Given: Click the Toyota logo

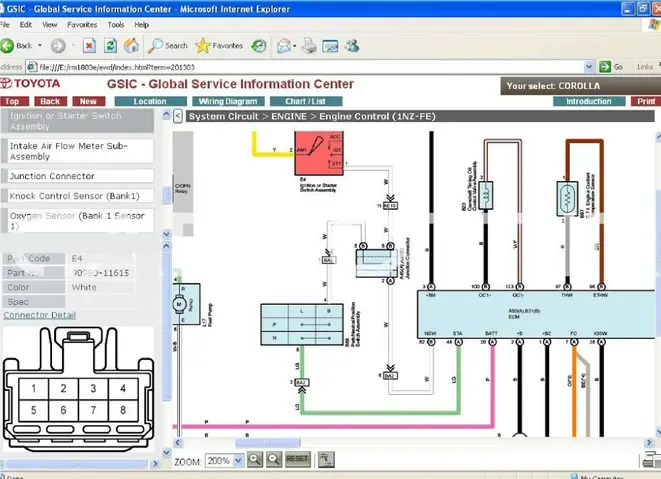Looking at the screenshot, I should click(x=30, y=83).
